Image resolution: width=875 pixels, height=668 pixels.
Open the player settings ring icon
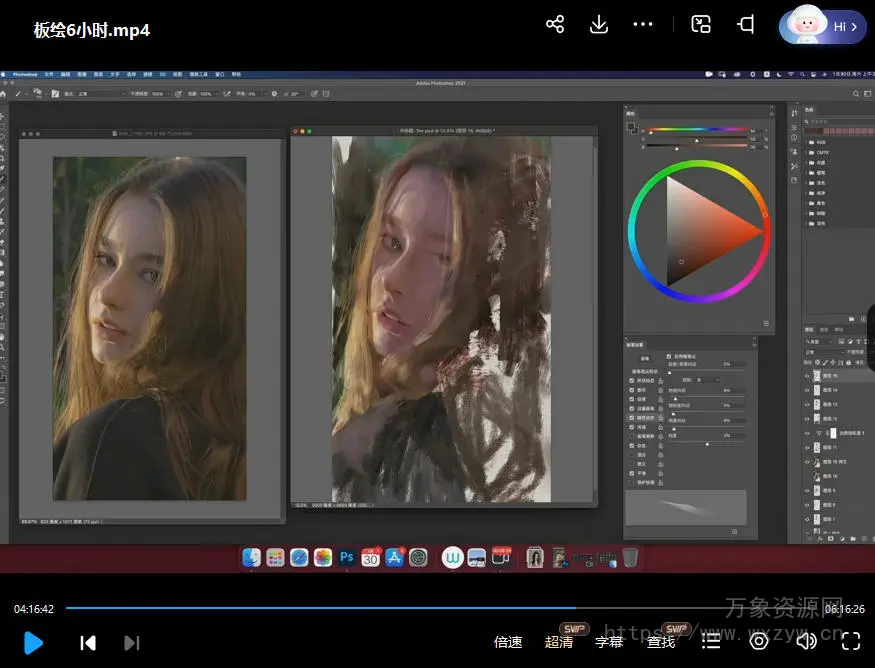[x=759, y=641]
